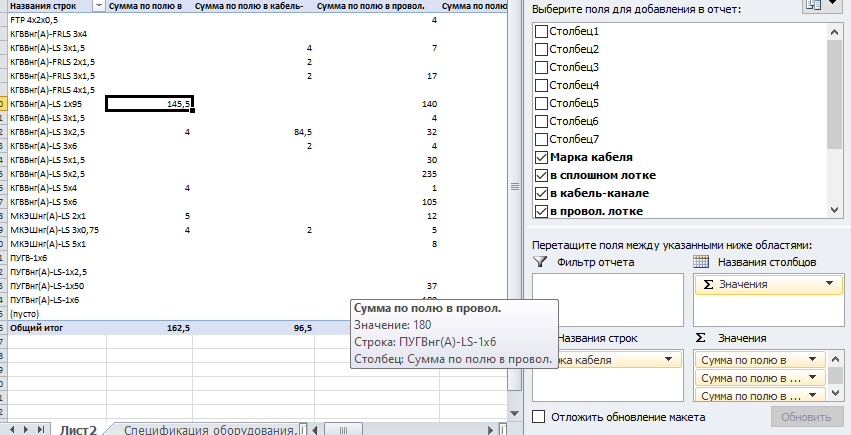The image size is (851, 435).
Task: Enable the Столбец1 field checkbox
Action: (541, 31)
